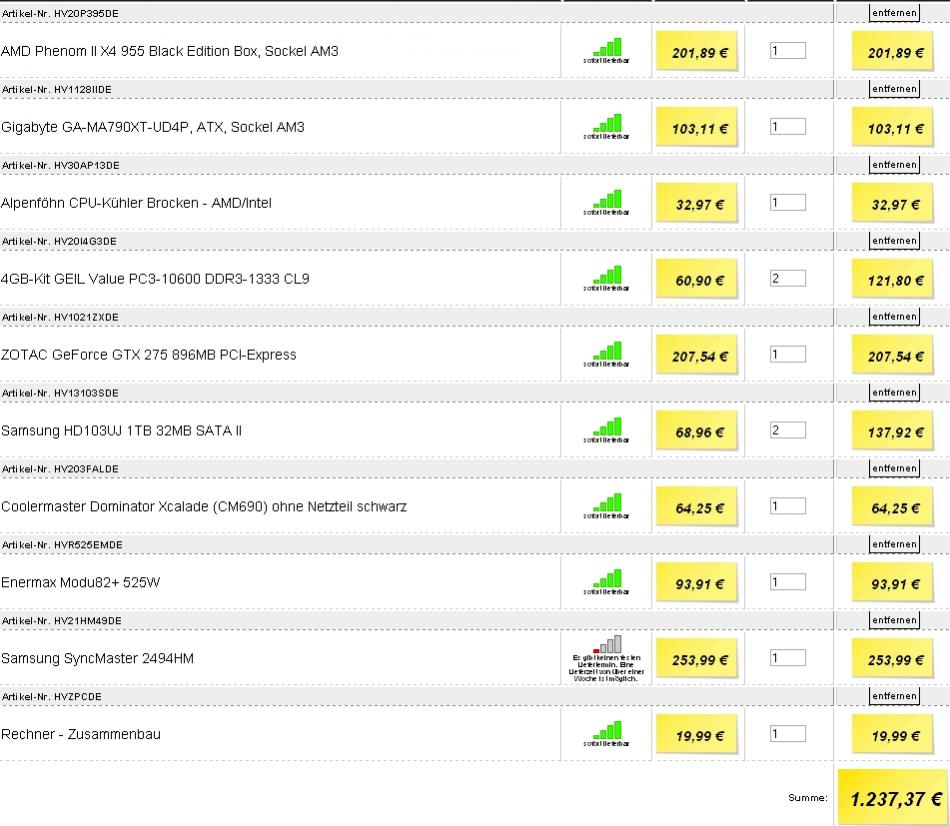Click Artikel-Nr. HV20P395DE text
The height and width of the screenshot is (826, 950).
60,13
